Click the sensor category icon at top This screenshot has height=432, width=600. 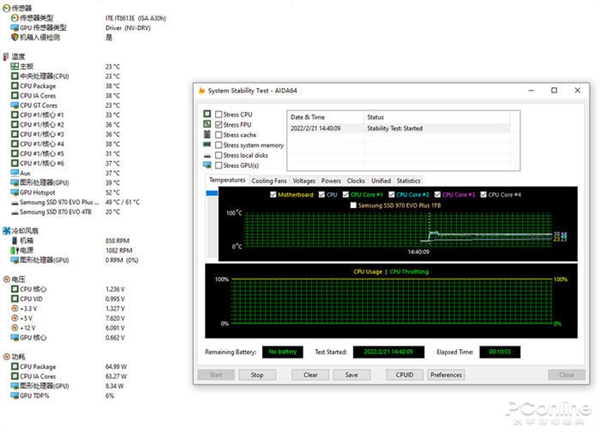[7, 8]
